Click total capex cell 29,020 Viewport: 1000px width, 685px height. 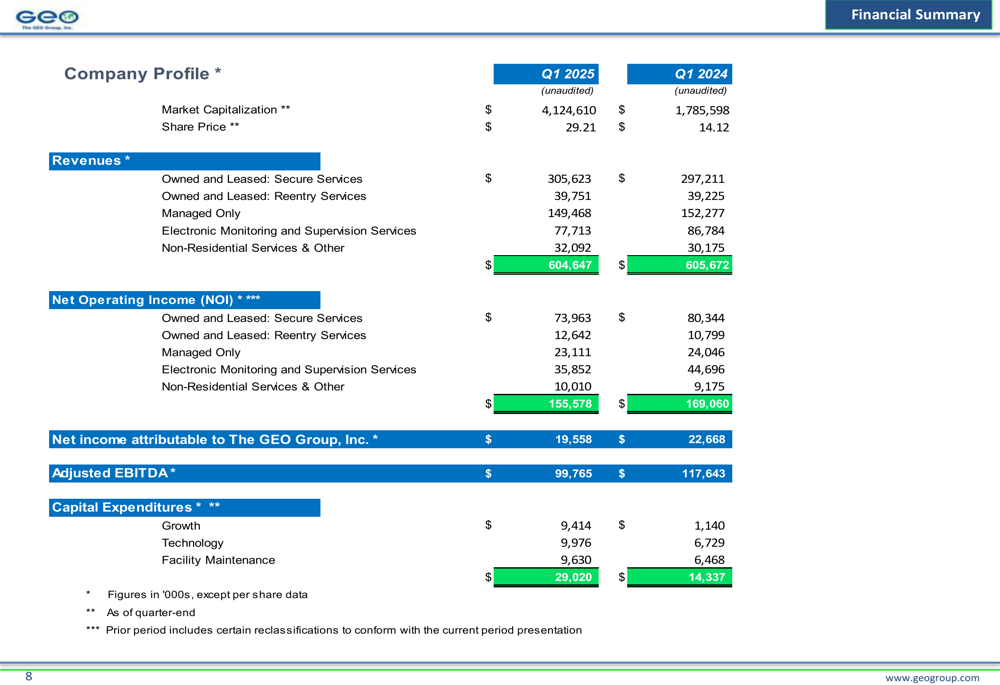546,577
